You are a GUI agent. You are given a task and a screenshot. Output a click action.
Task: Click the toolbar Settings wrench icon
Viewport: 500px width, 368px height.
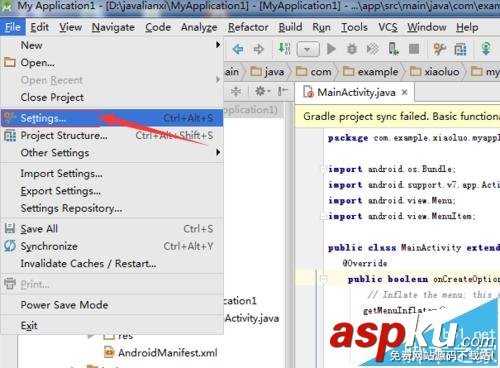[x=440, y=49]
